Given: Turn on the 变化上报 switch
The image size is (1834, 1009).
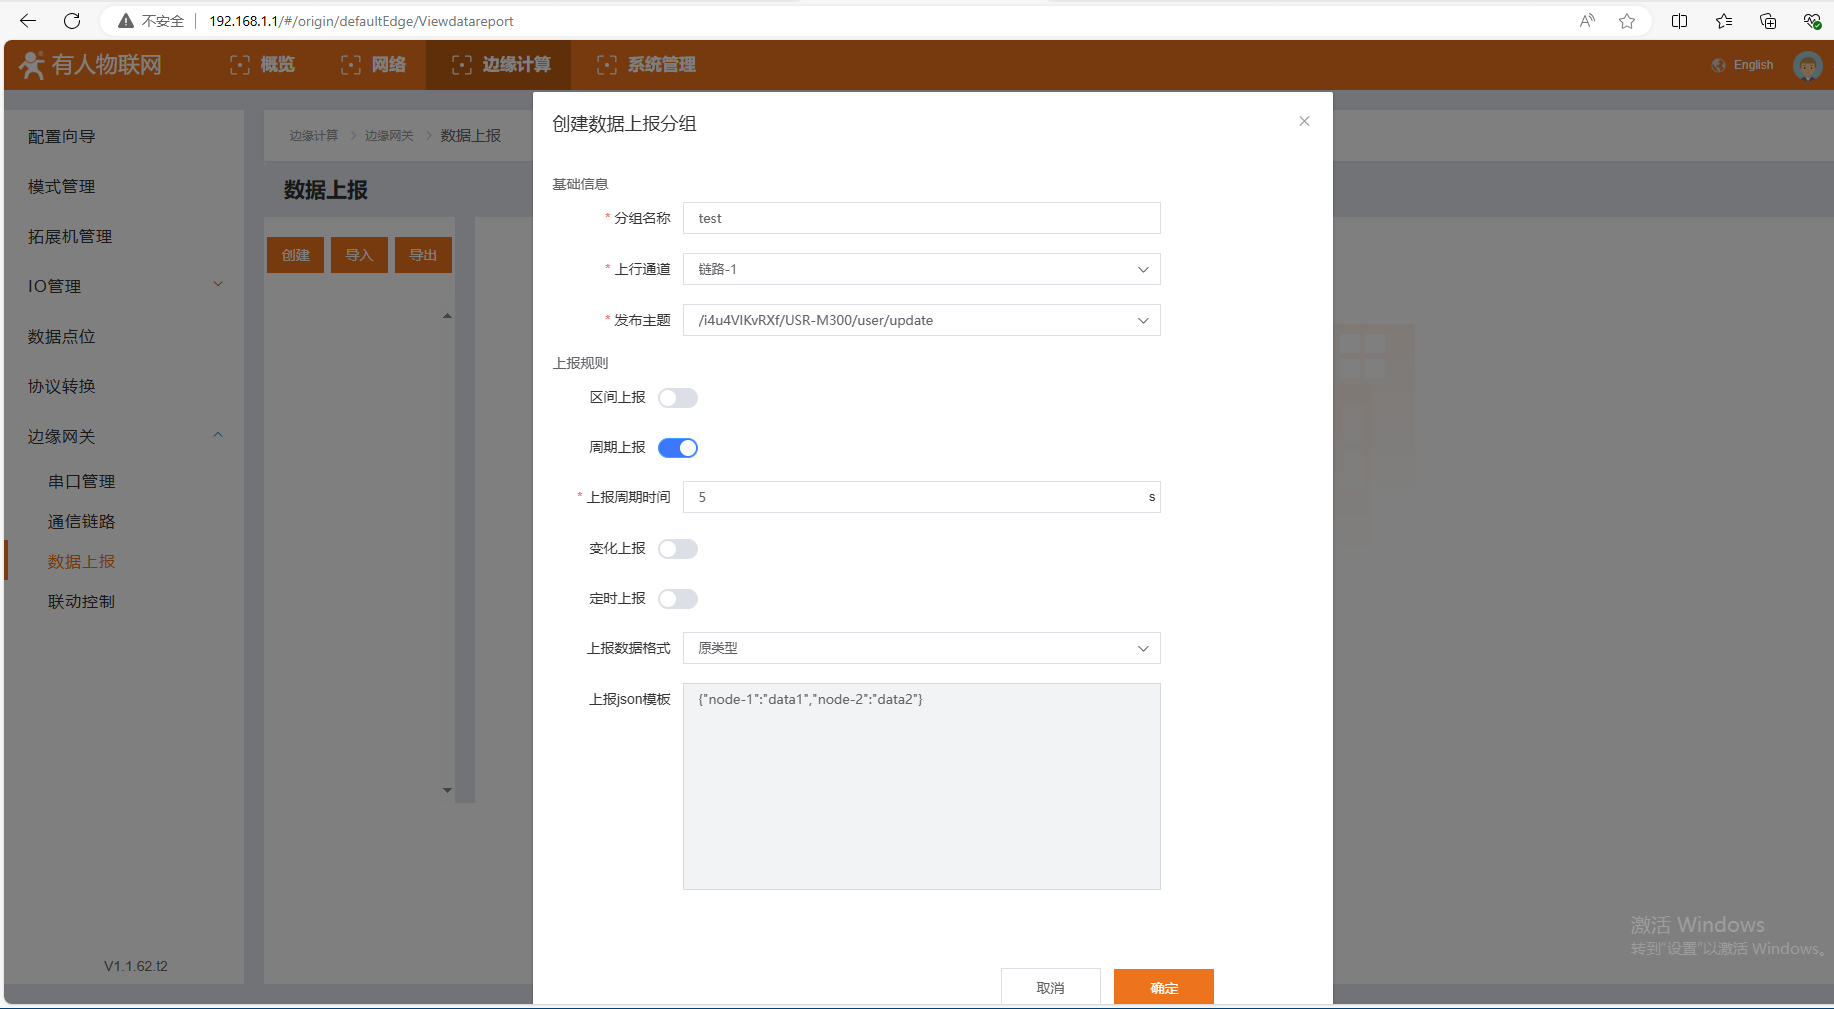Looking at the screenshot, I should tap(677, 549).
